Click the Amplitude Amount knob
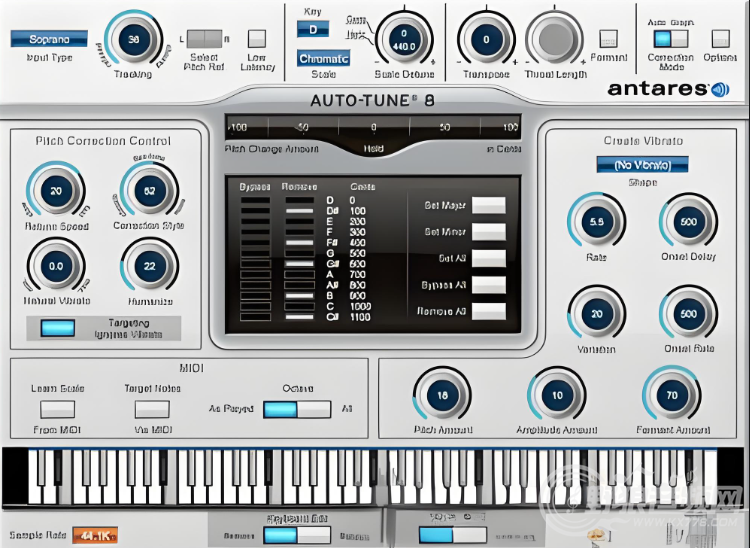 click(557, 395)
